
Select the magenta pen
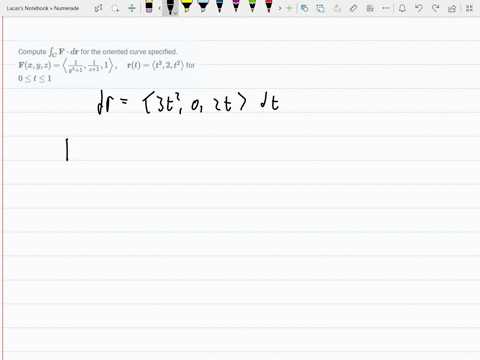(236, 7)
